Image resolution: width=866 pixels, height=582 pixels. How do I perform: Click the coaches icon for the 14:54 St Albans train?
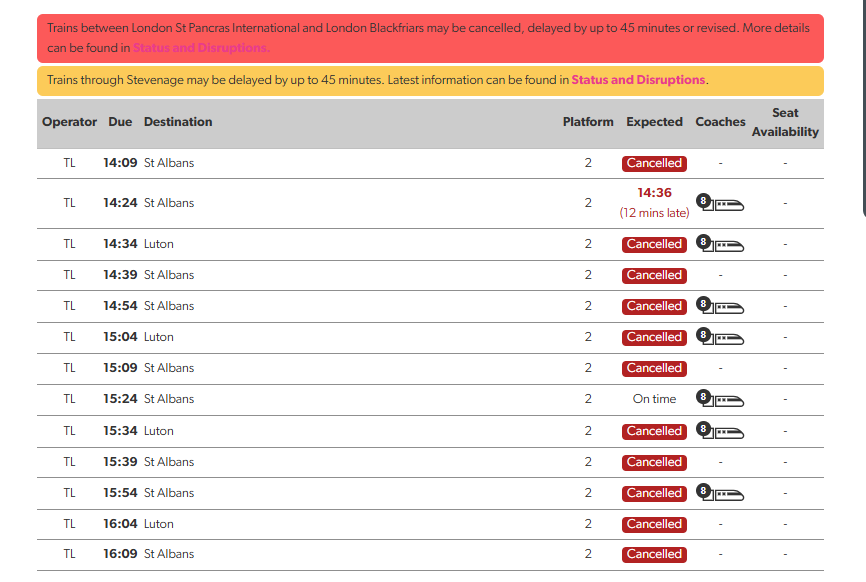pyautogui.click(x=720, y=305)
